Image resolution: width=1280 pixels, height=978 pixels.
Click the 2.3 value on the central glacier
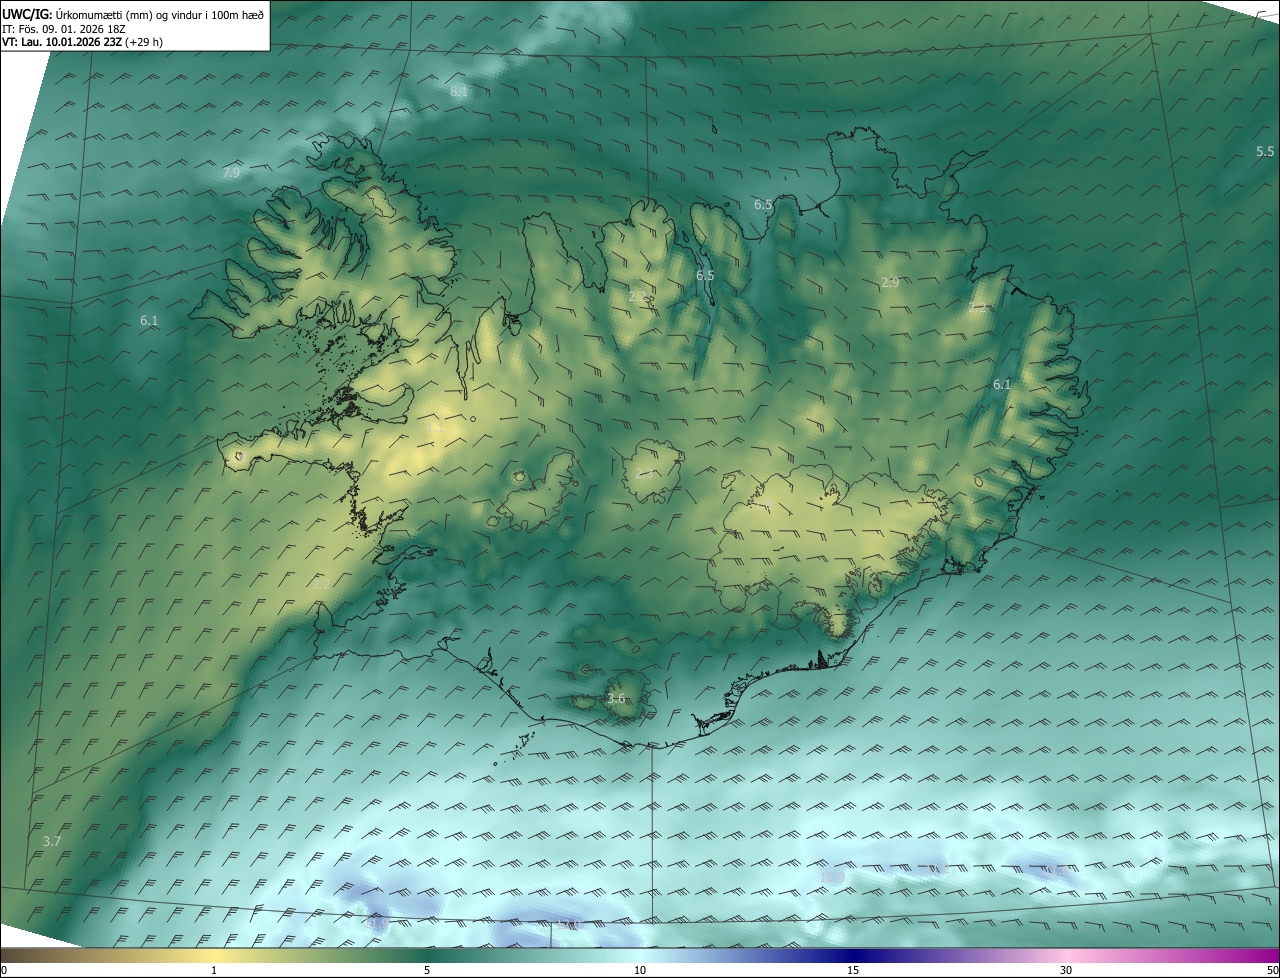click(x=645, y=473)
